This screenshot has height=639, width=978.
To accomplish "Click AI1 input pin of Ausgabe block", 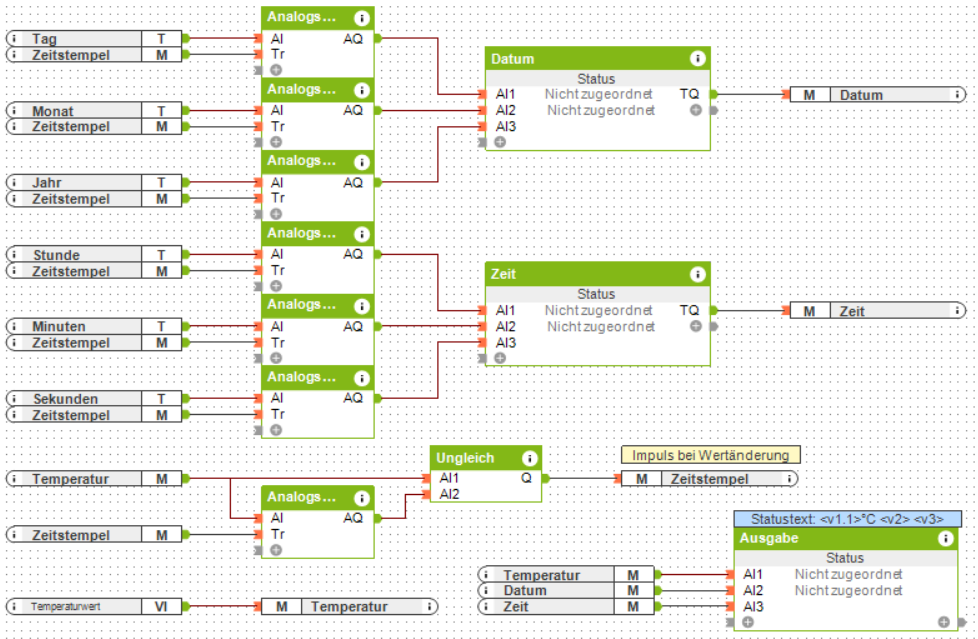I will point(730,574).
